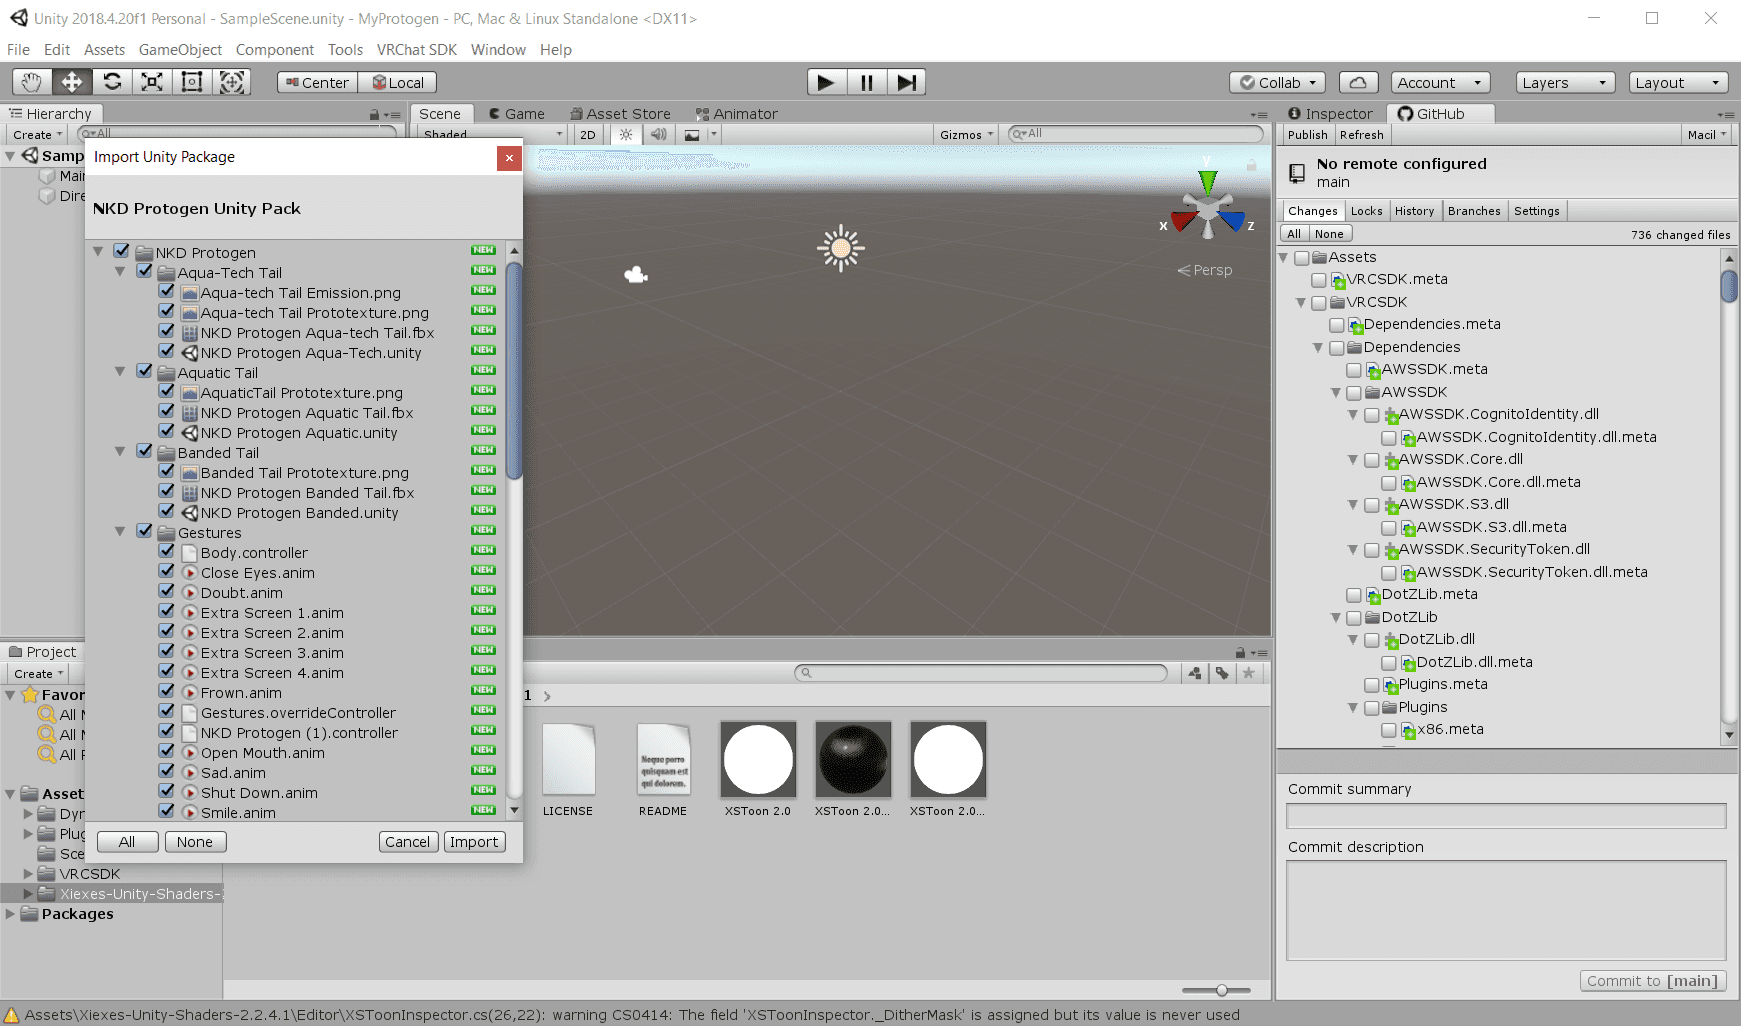Viewport: 1741px width, 1026px height.
Task: Select the Scale tool in toolbar
Action: [152, 82]
